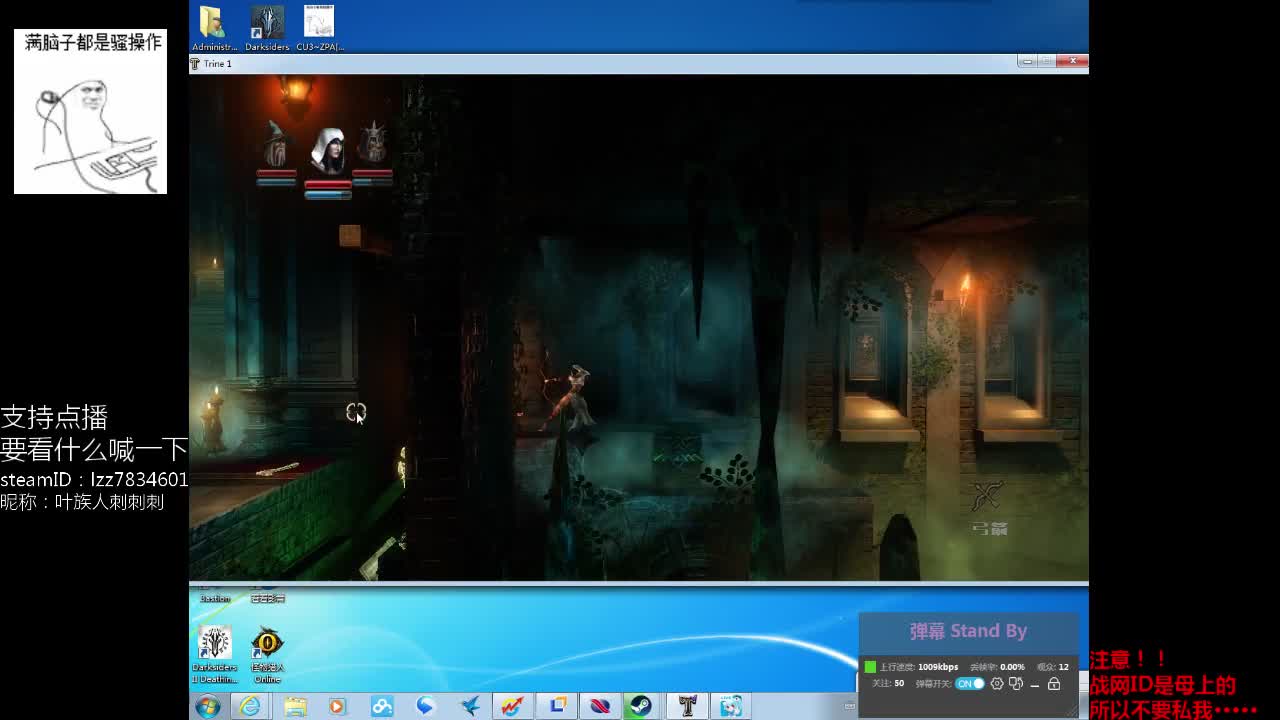
Task: Open the red striped oval app in taskbar
Action: click(600, 707)
